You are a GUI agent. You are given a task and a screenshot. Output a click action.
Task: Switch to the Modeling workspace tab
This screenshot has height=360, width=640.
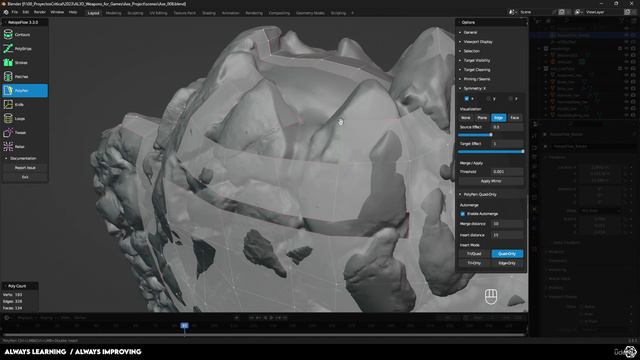(113, 13)
